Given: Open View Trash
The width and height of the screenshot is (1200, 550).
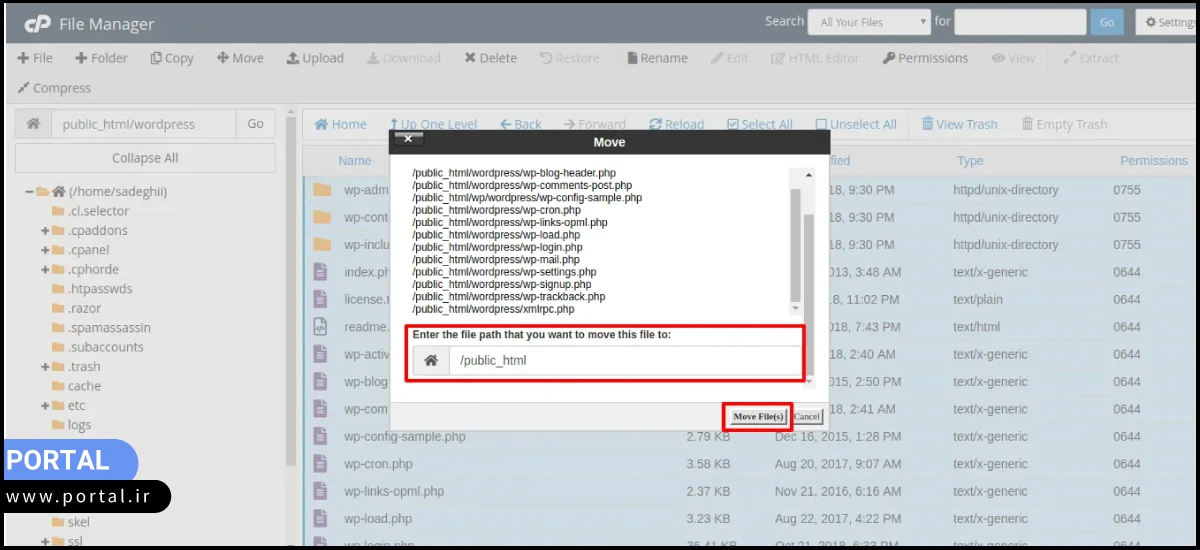Looking at the screenshot, I should [959, 124].
